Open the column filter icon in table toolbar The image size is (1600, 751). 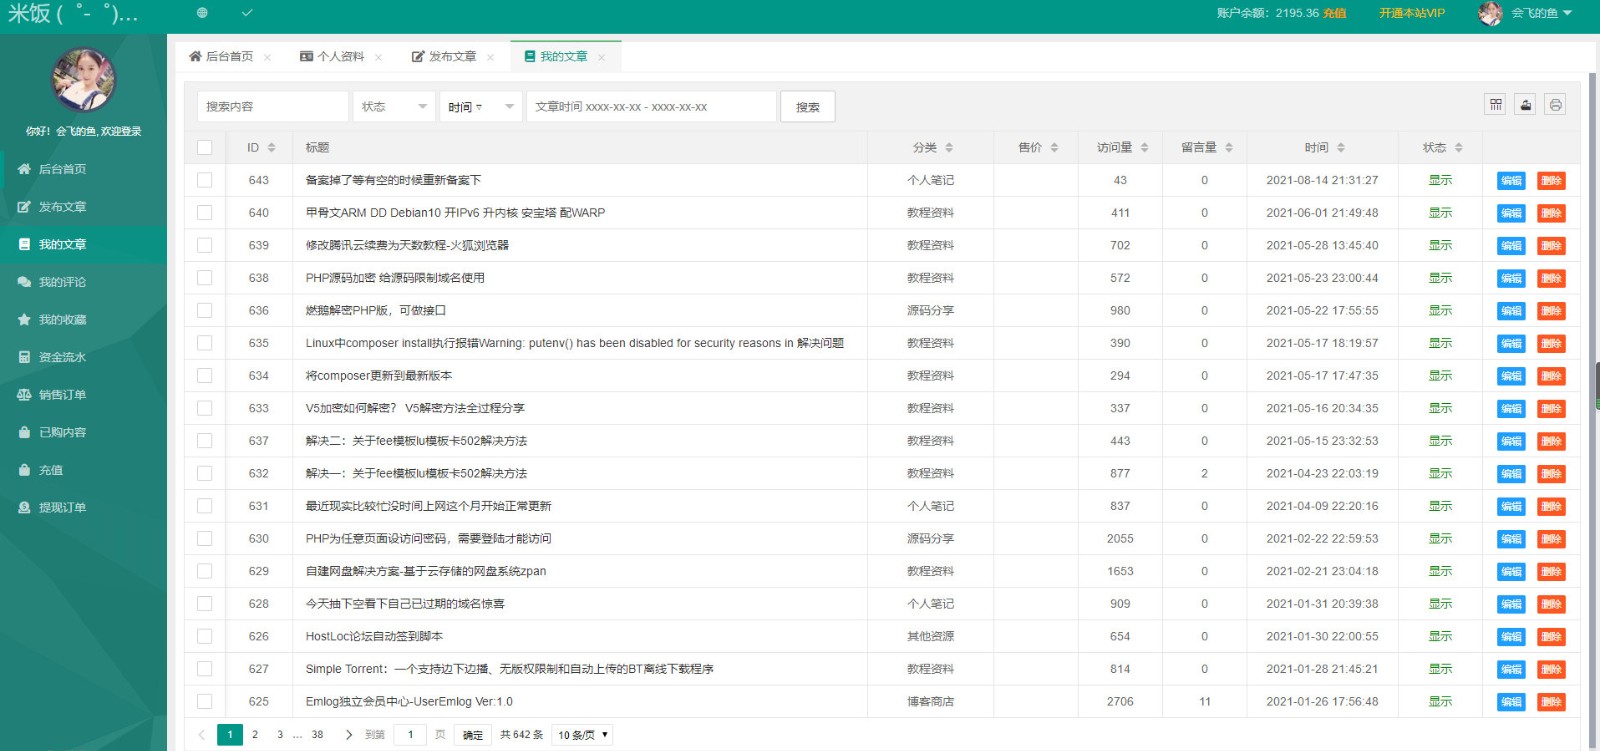[x=1495, y=105]
